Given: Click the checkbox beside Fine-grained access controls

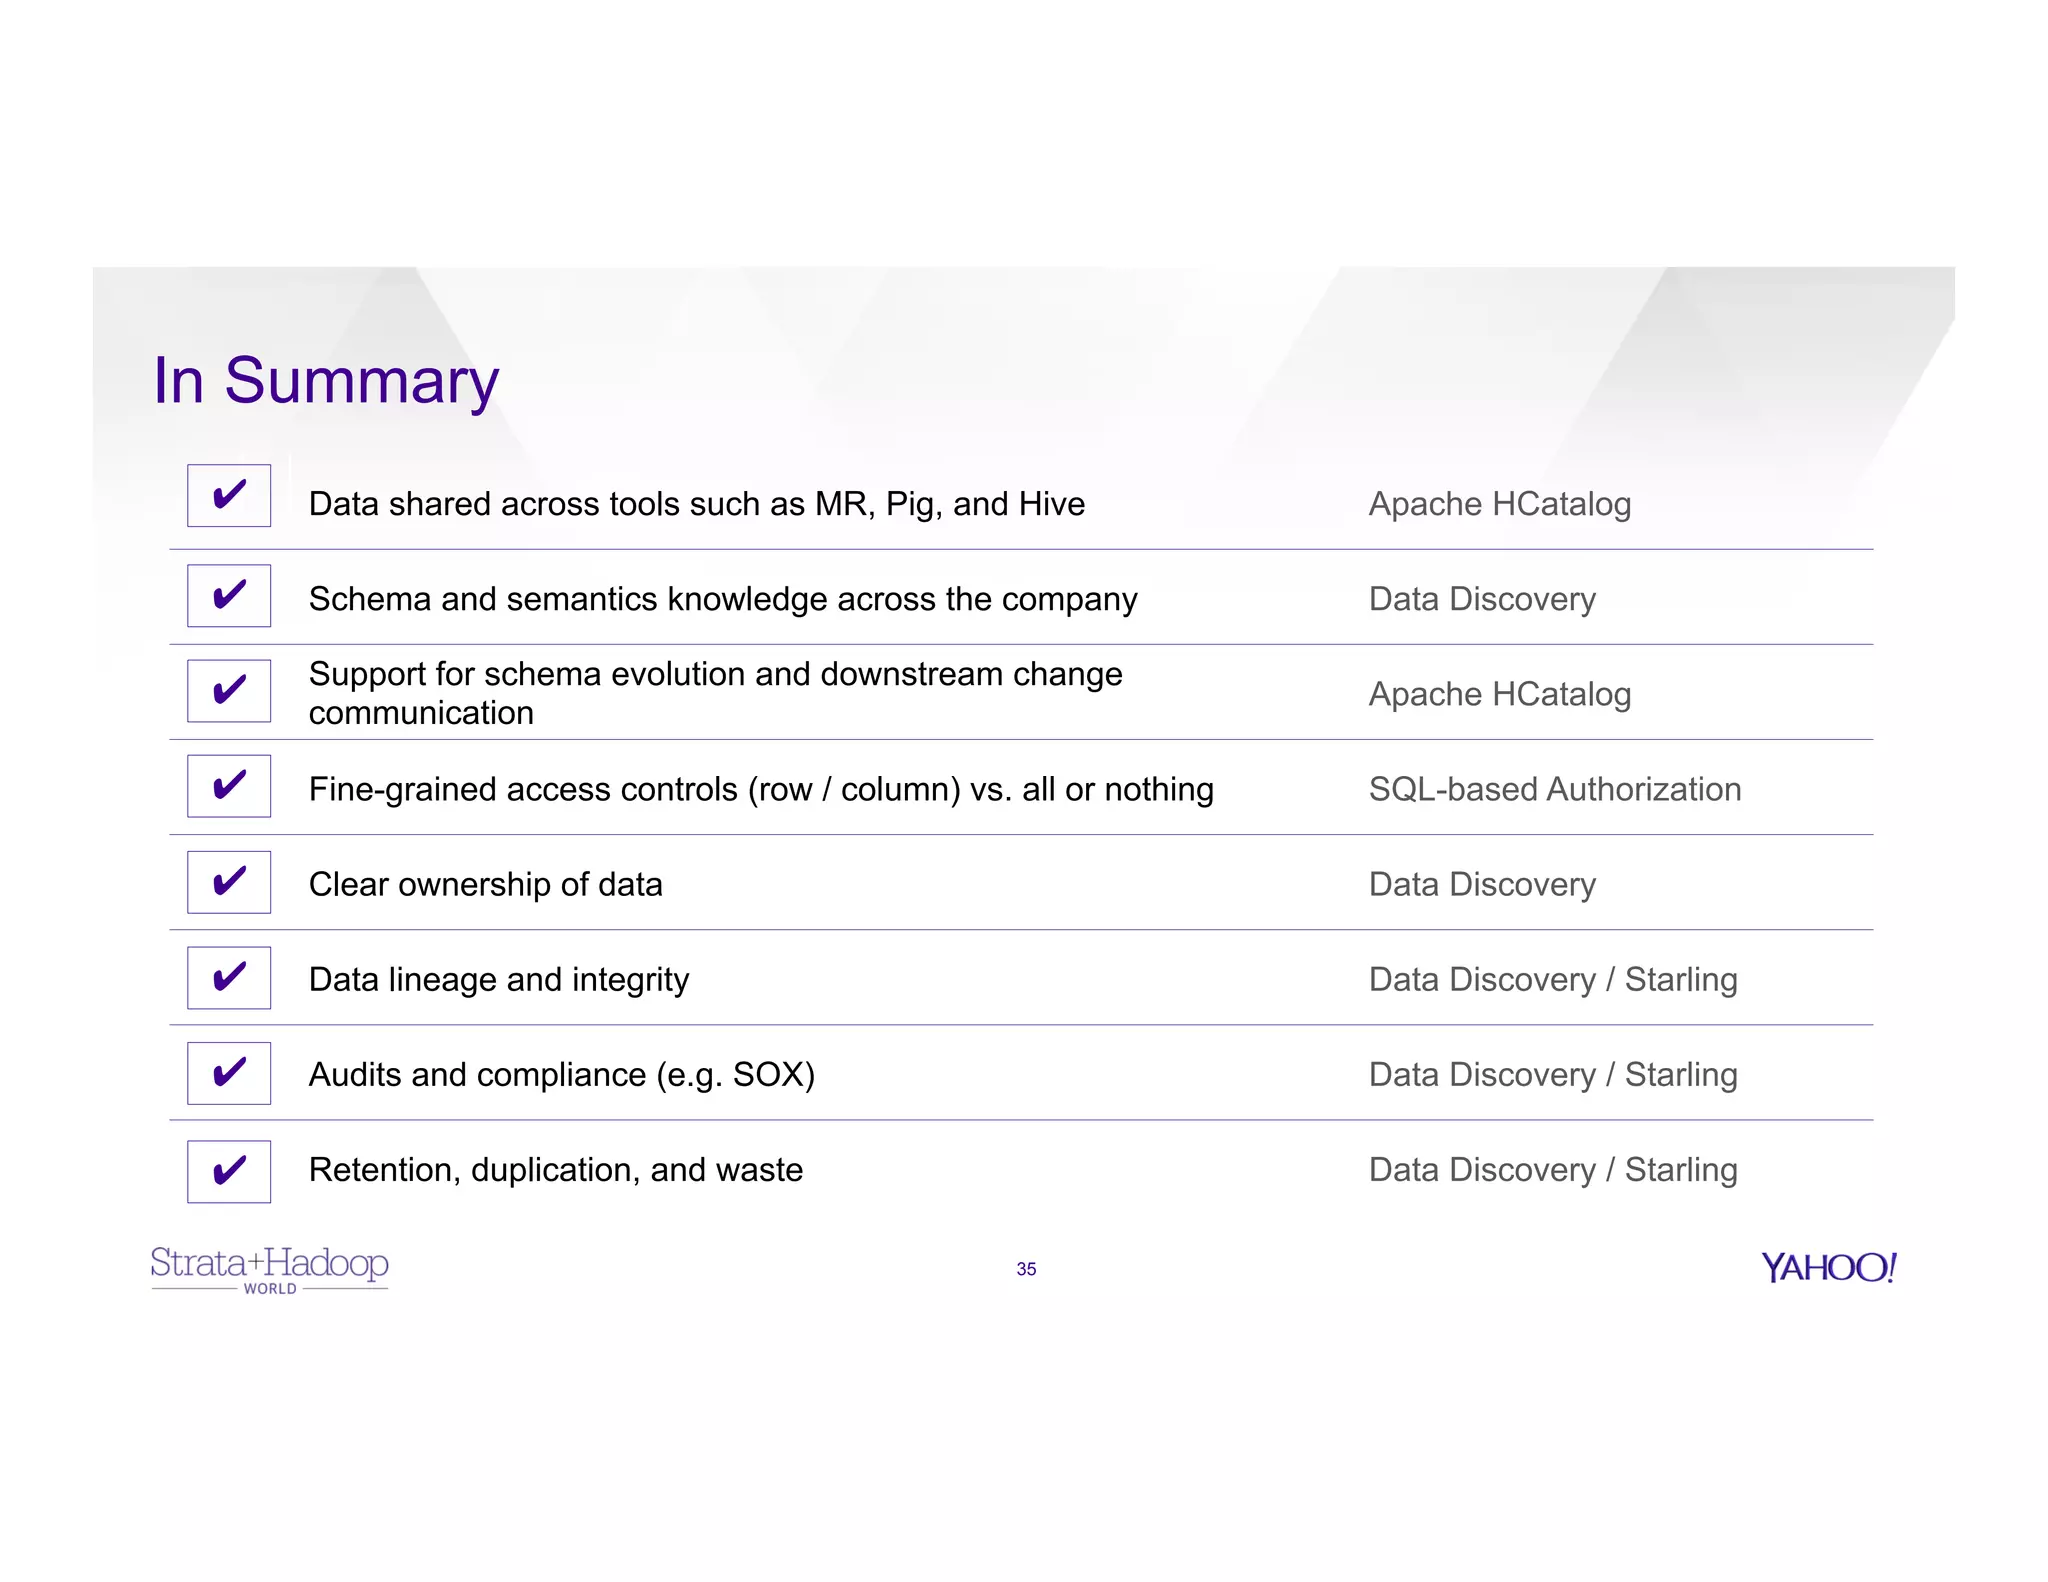Looking at the screenshot, I should (229, 786).
